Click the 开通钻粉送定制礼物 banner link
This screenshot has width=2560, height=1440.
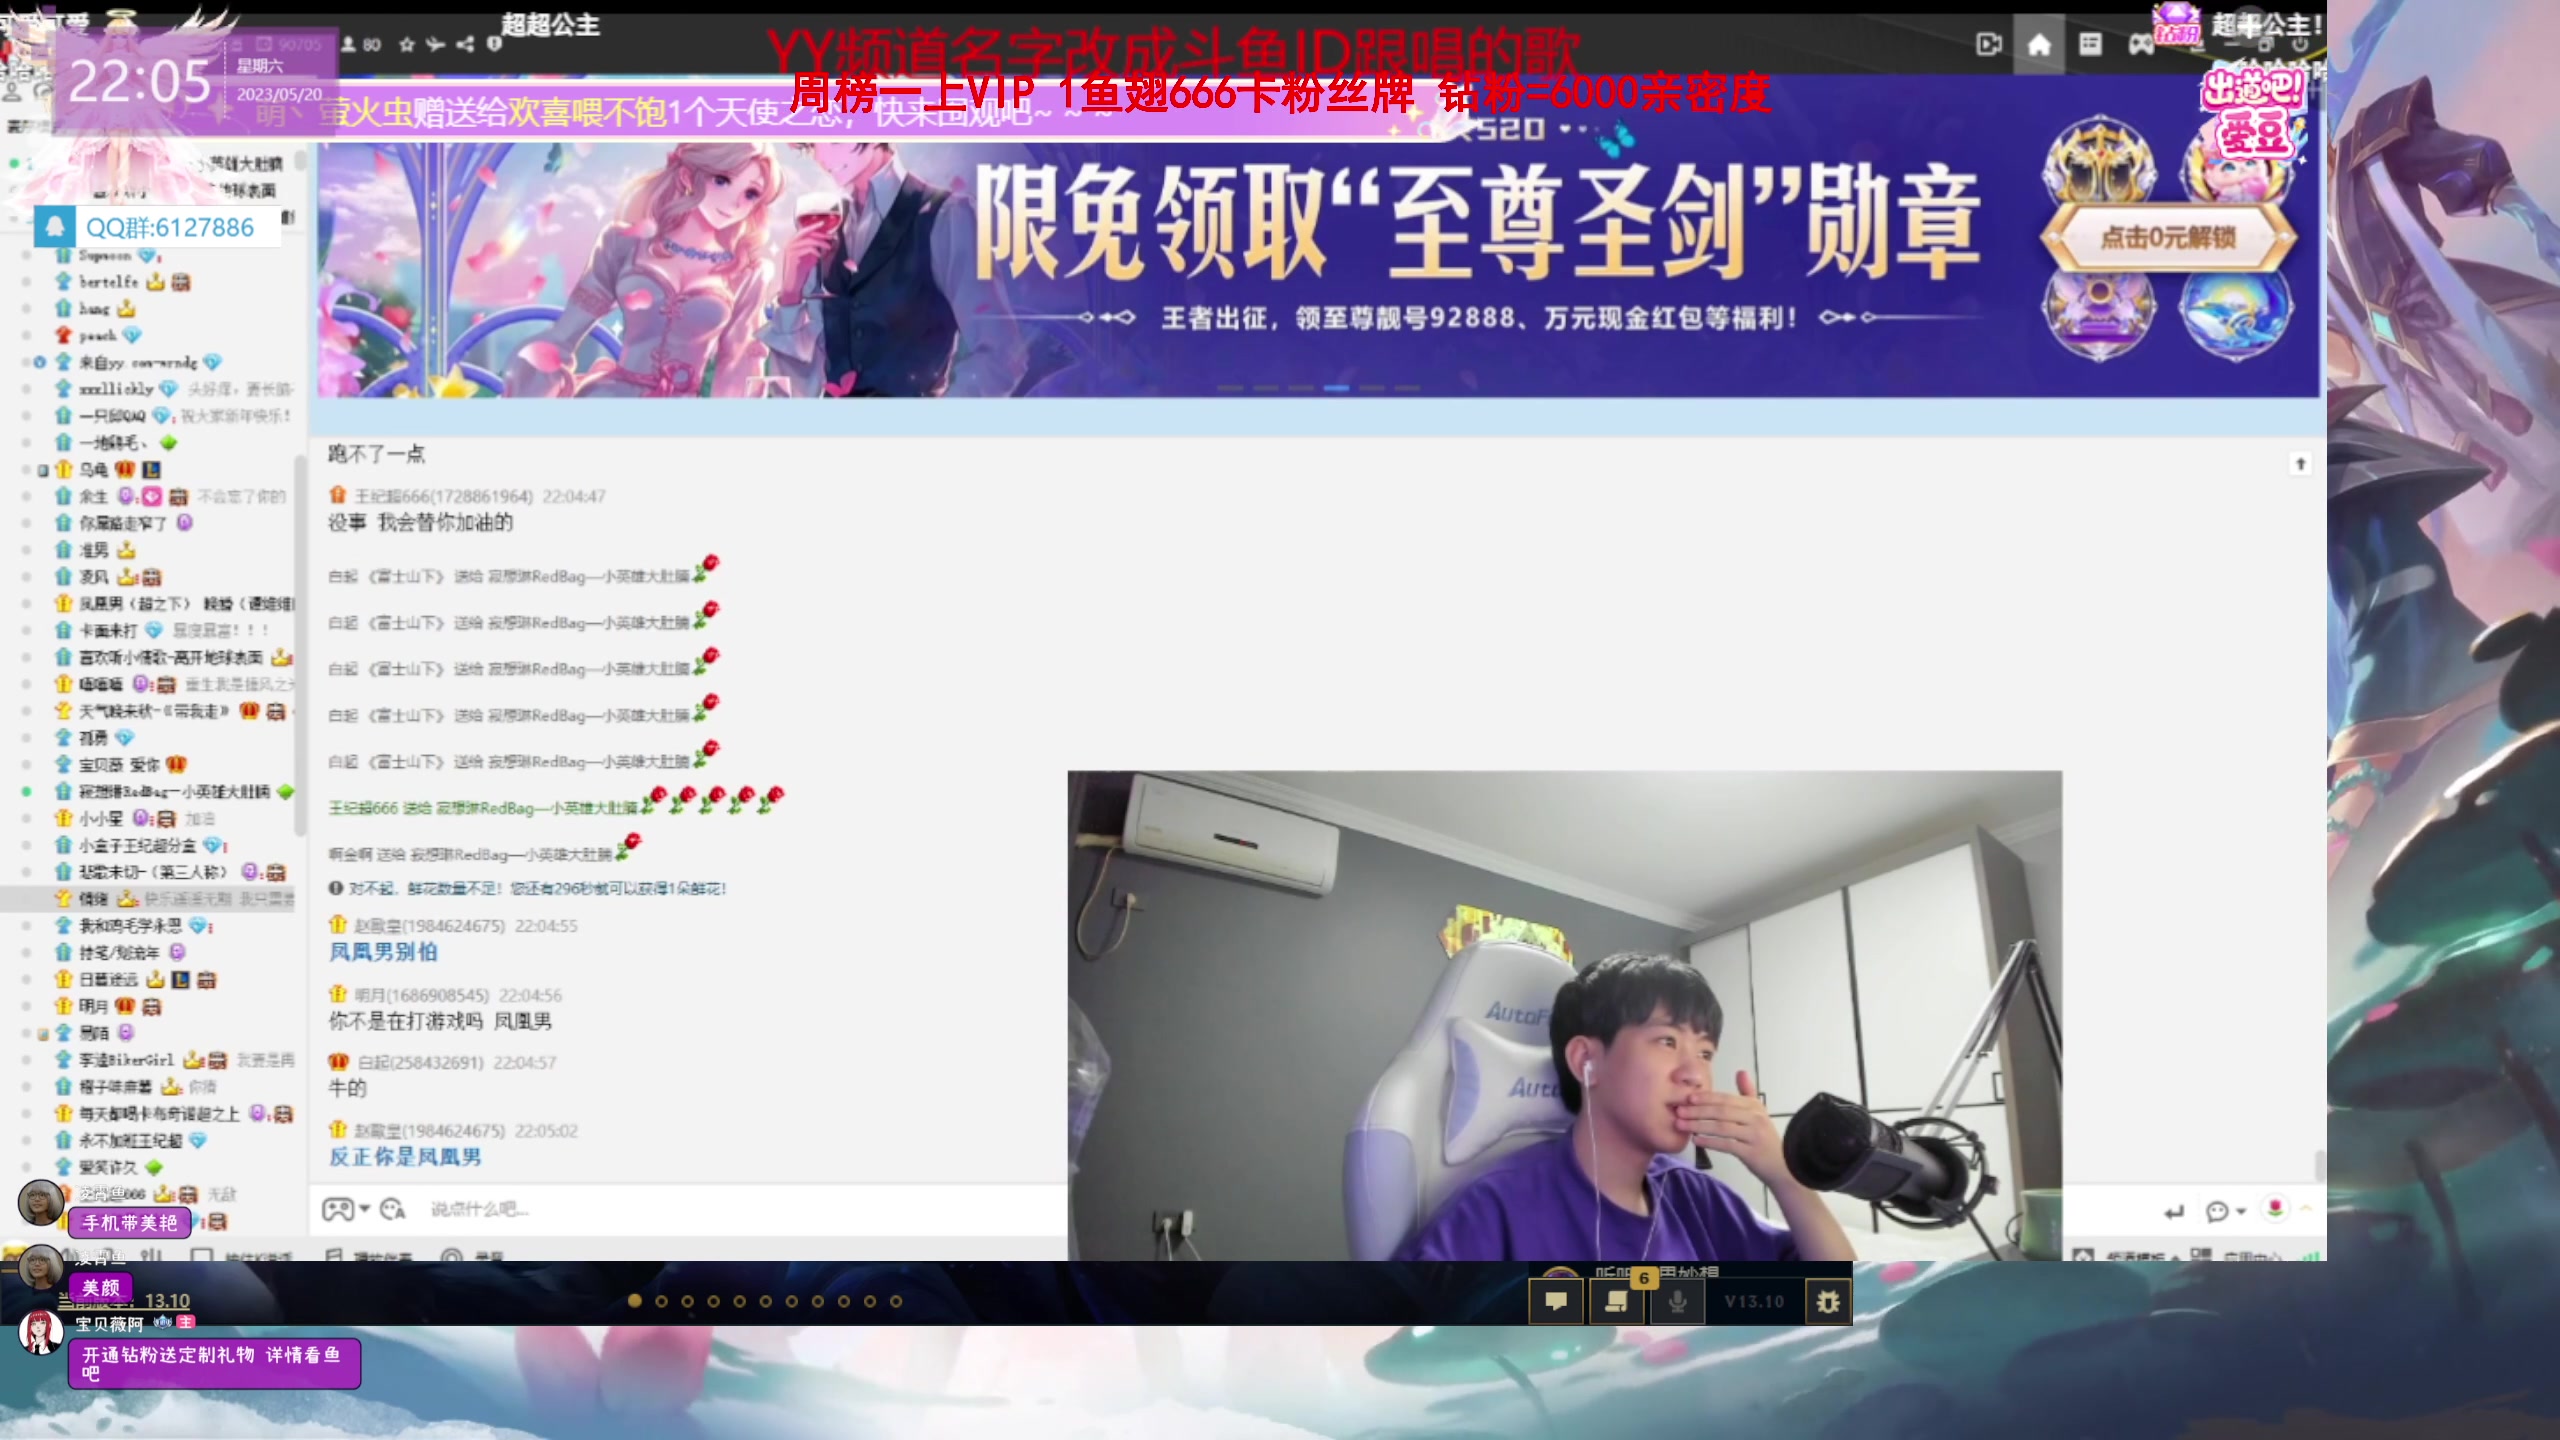[x=214, y=1362]
